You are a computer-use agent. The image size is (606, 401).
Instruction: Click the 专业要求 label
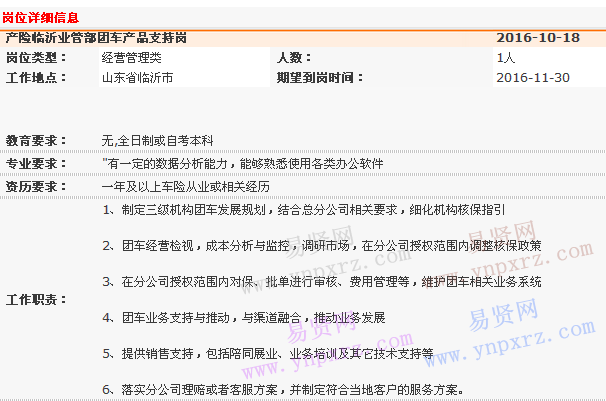36,164
